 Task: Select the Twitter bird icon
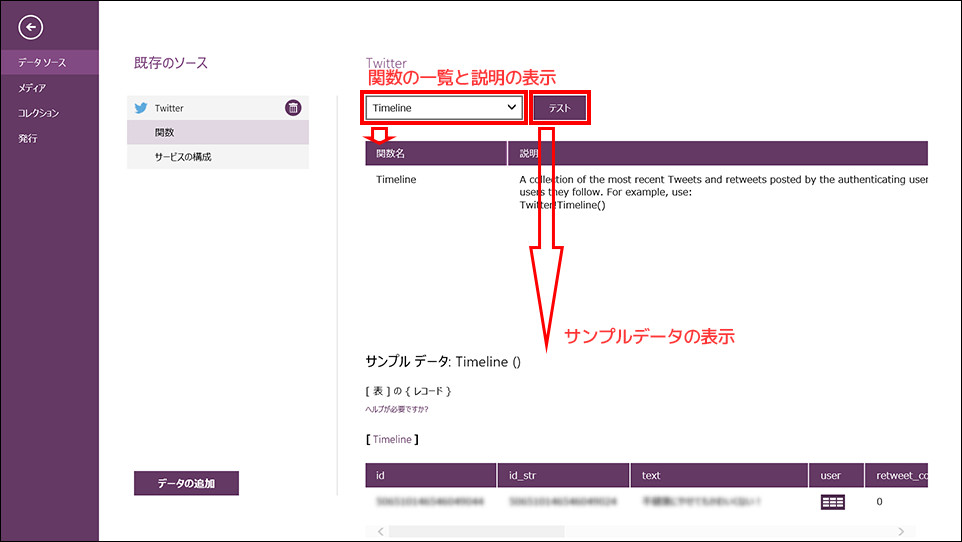click(x=141, y=108)
